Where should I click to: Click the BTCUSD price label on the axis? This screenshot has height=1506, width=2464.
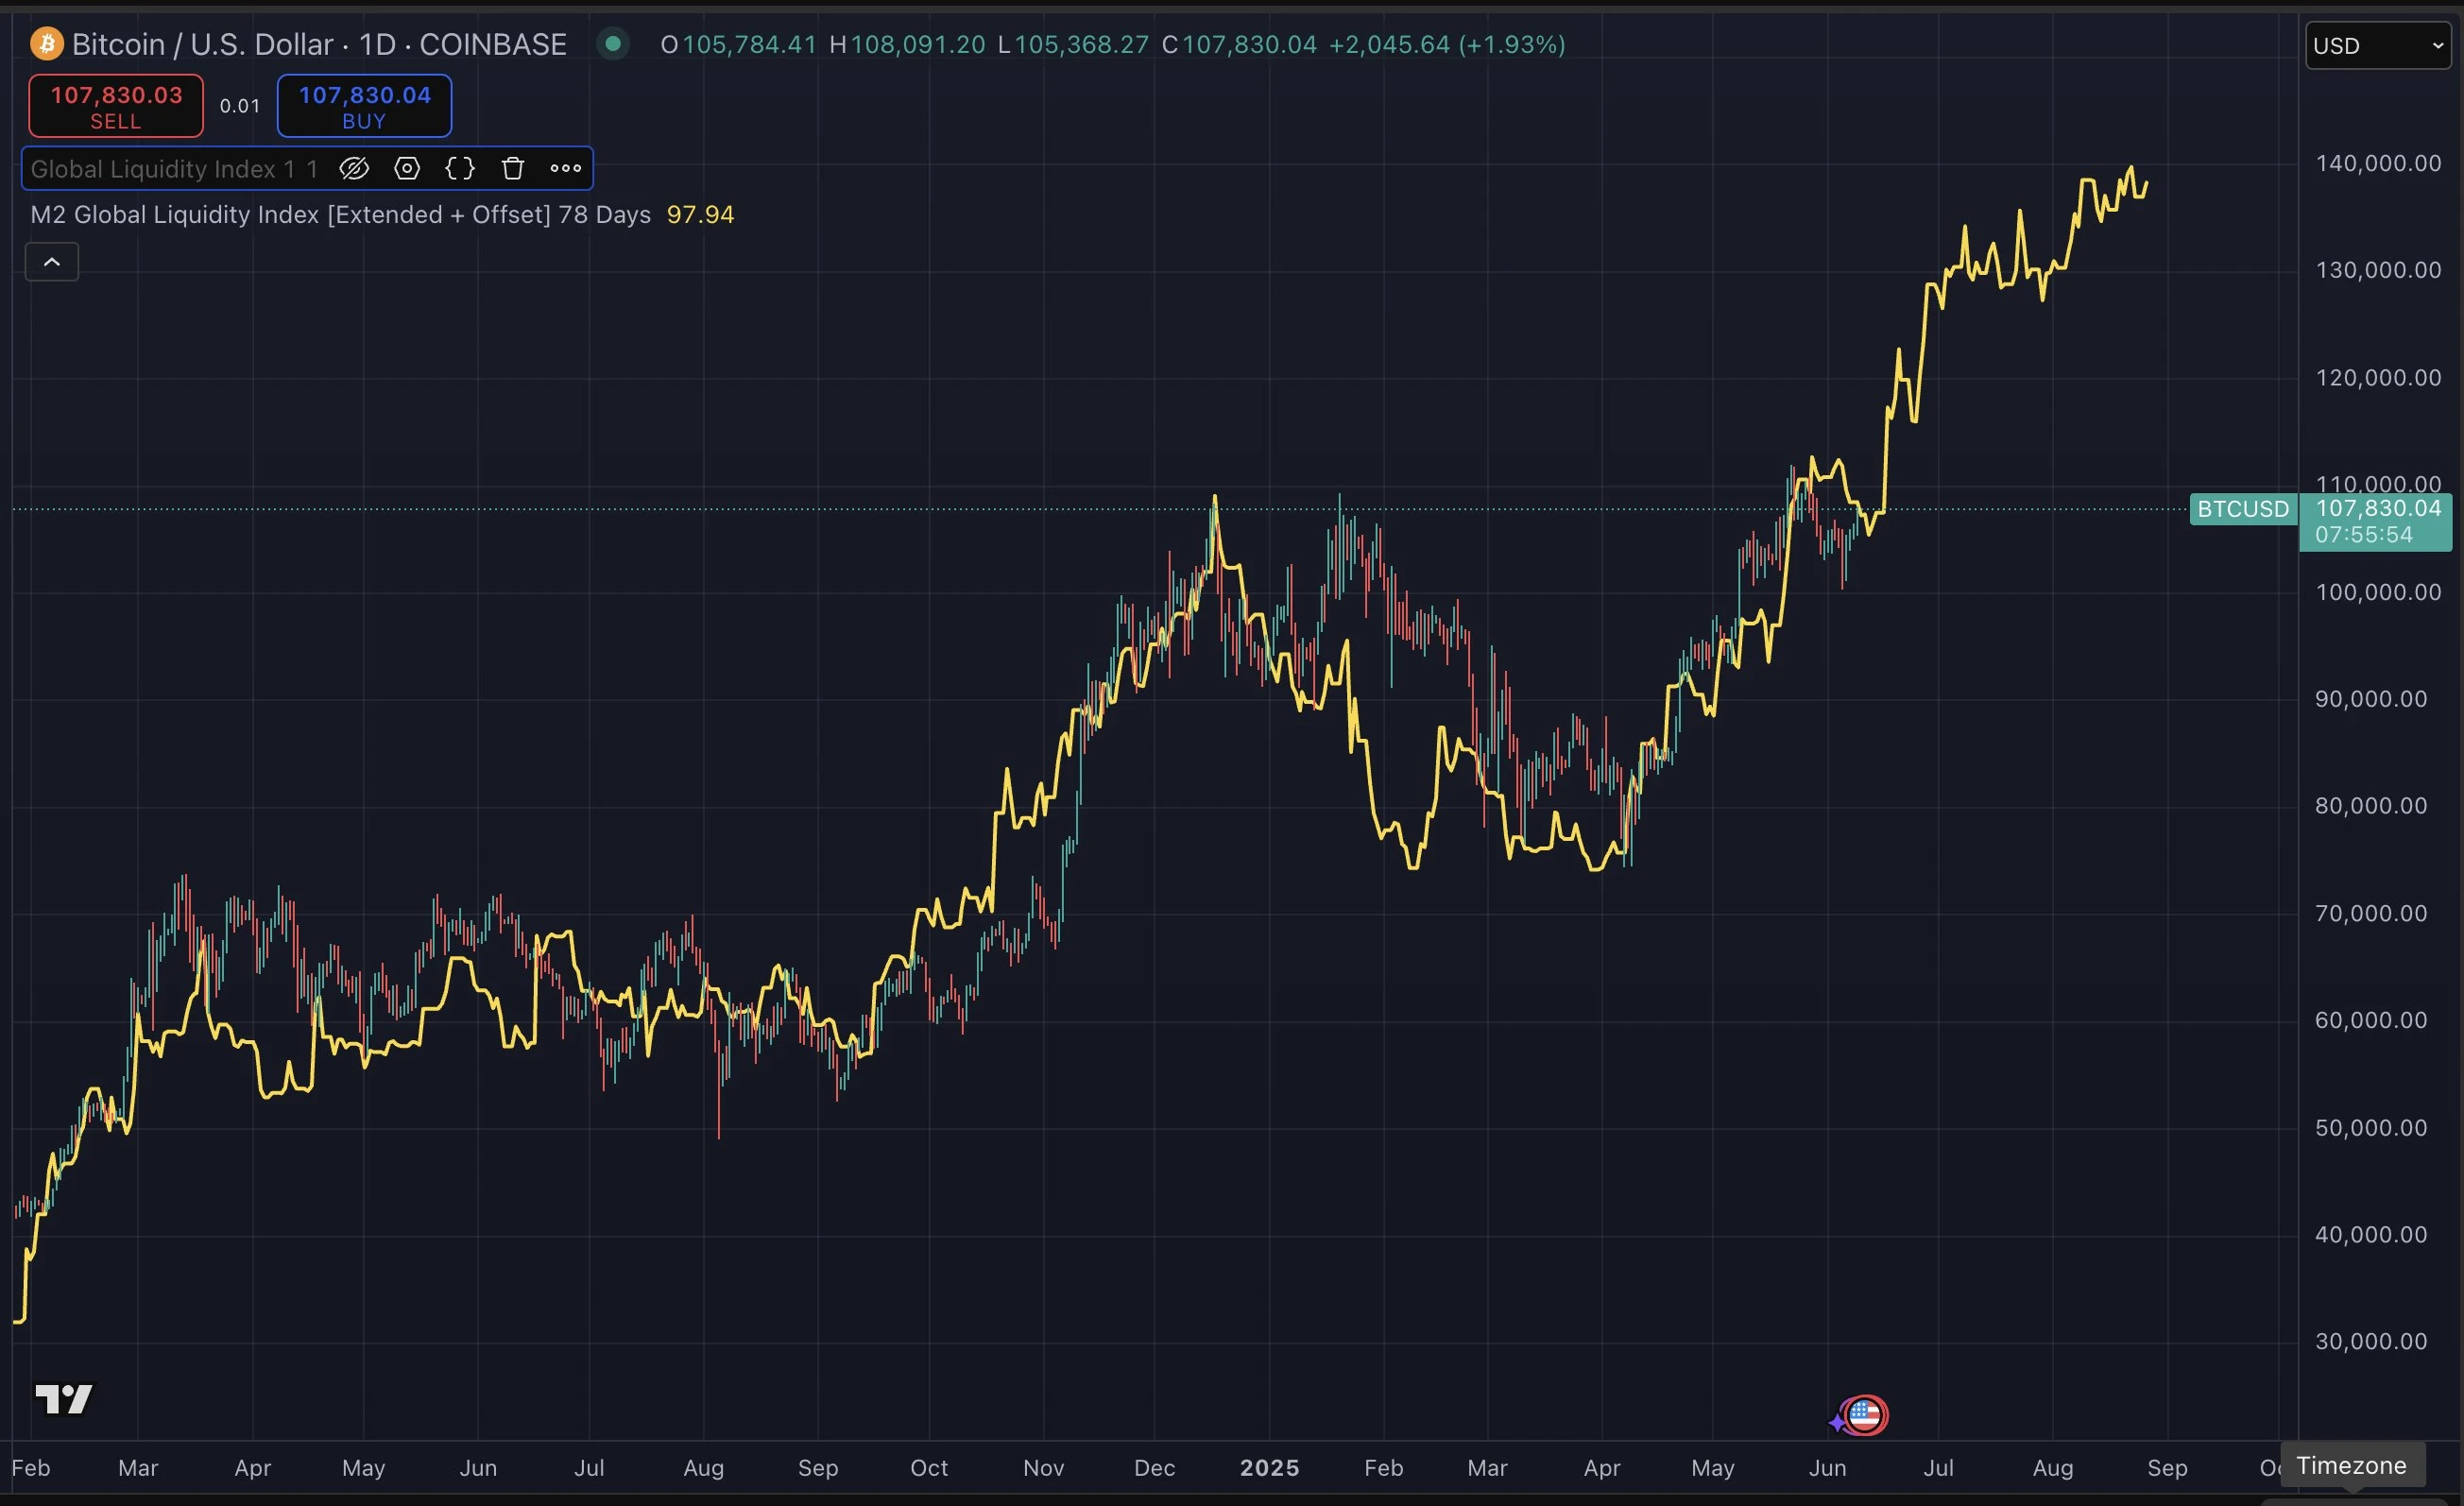point(2242,509)
